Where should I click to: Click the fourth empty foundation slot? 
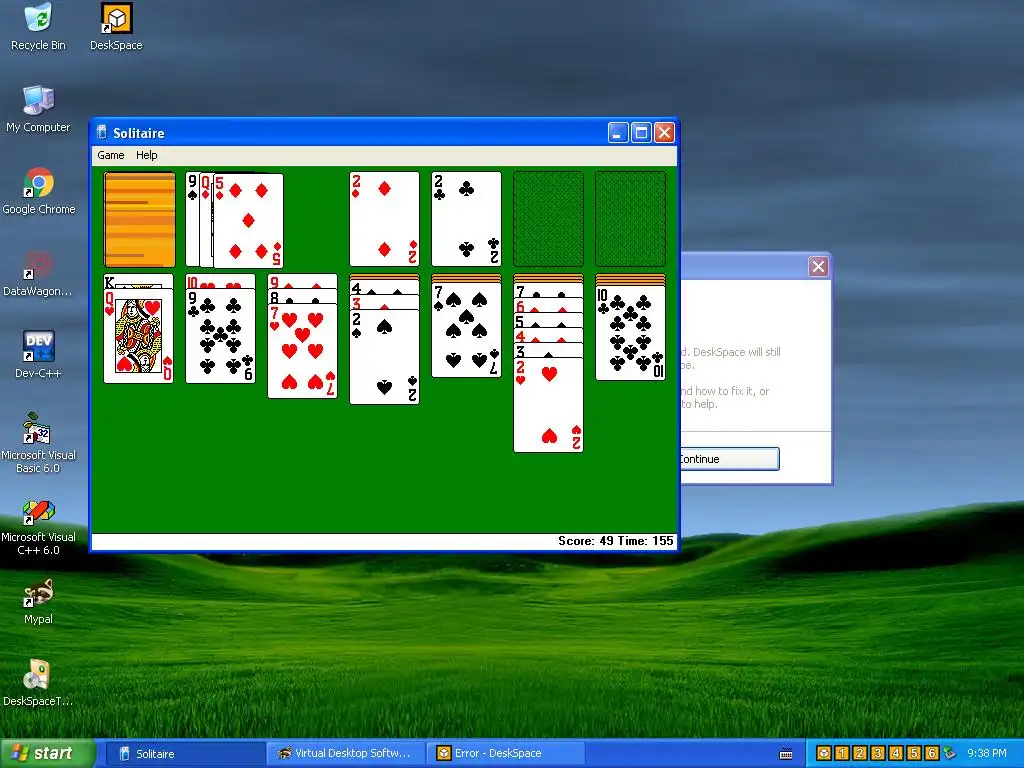click(x=630, y=219)
